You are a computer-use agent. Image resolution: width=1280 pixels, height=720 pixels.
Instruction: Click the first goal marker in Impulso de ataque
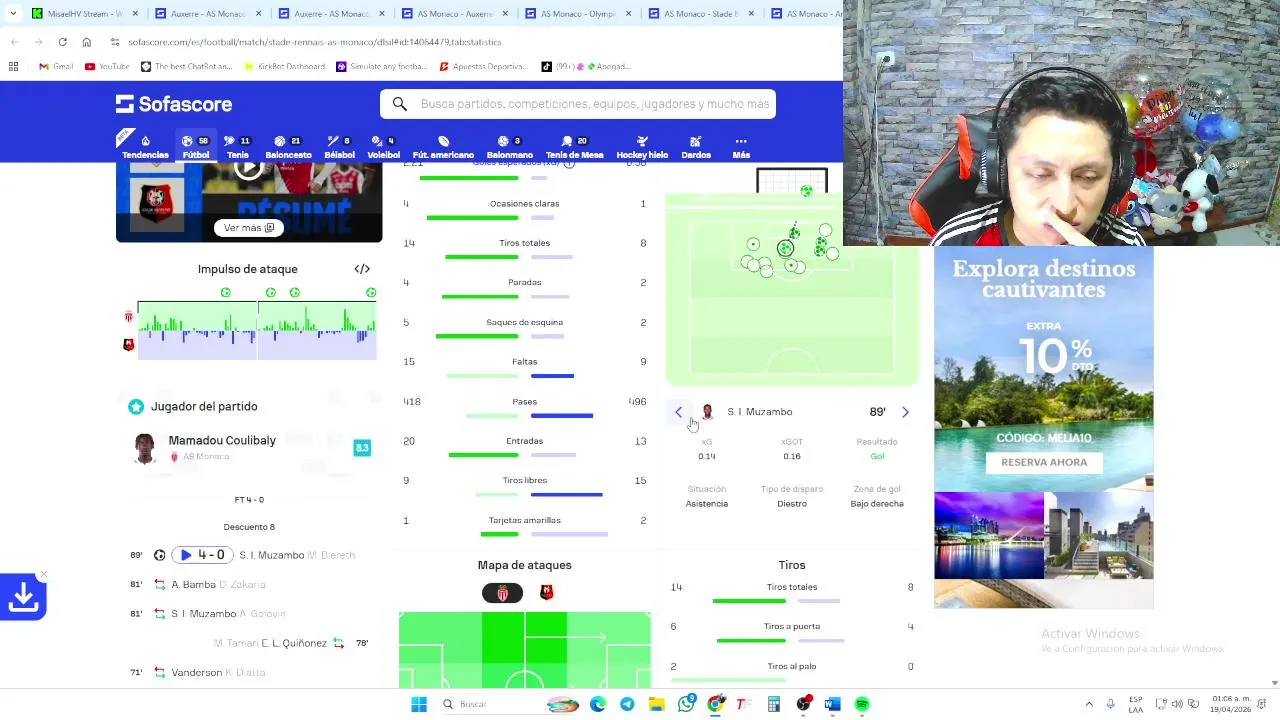(225, 293)
